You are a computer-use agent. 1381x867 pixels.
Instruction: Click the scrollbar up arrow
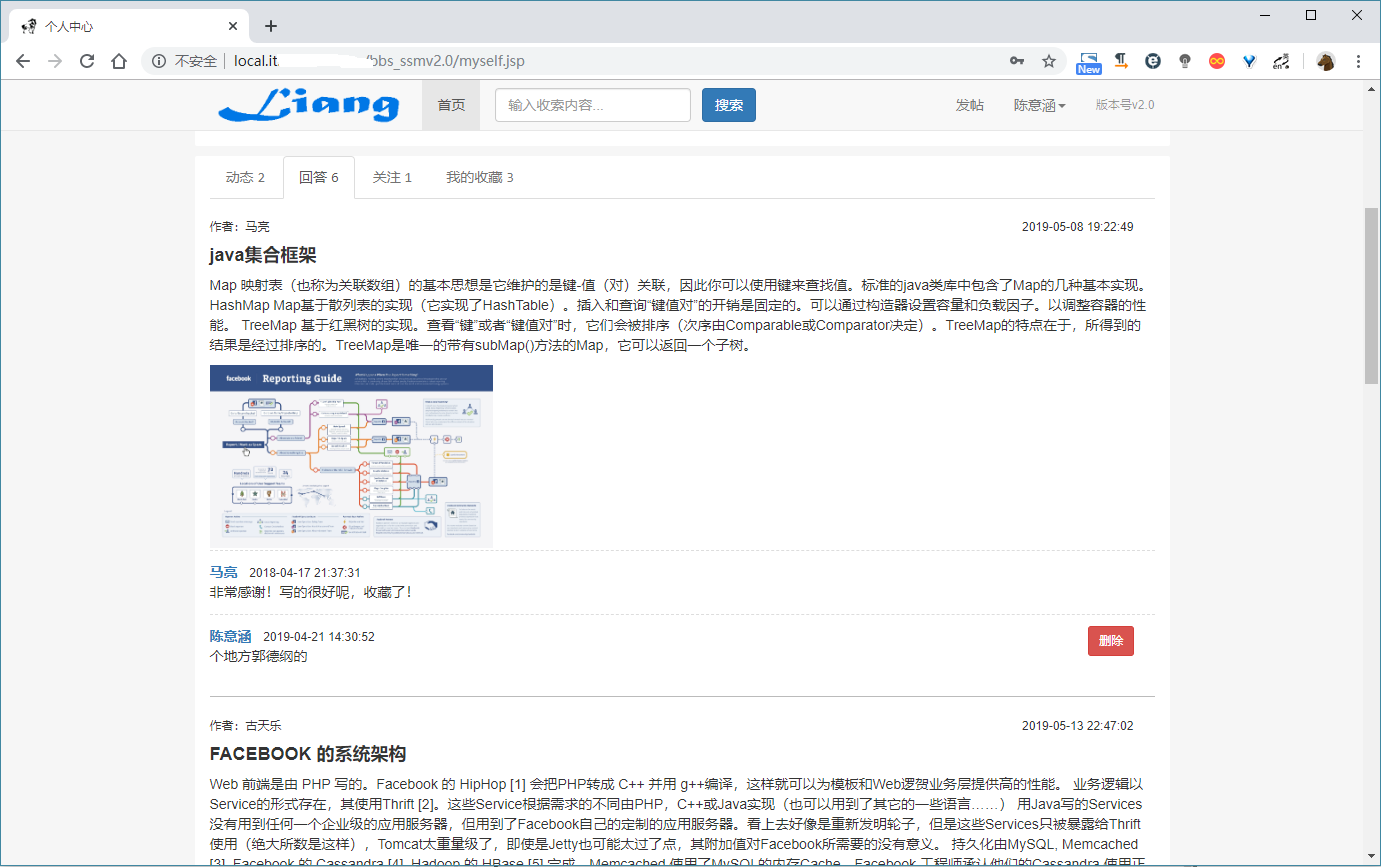point(1371,88)
